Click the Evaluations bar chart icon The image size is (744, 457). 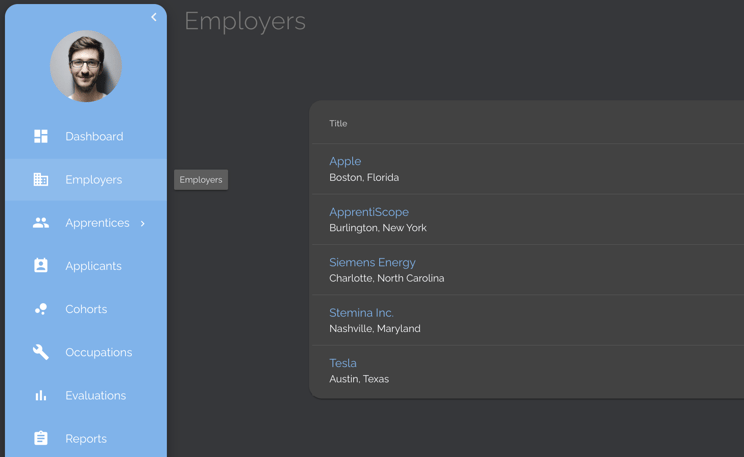pyautogui.click(x=41, y=395)
